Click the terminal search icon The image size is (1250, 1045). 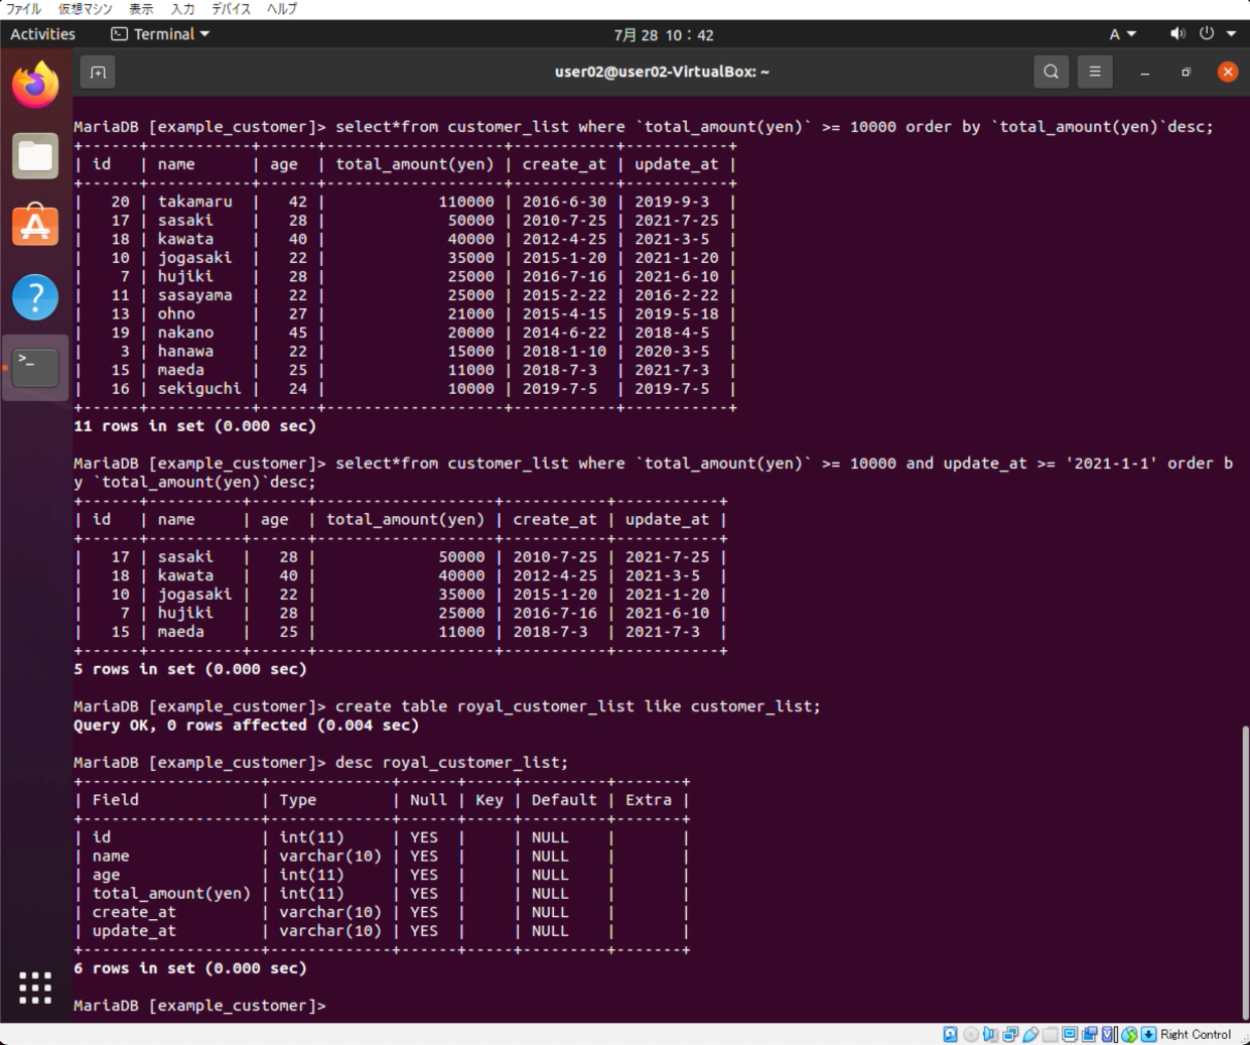tap(1051, 72)
